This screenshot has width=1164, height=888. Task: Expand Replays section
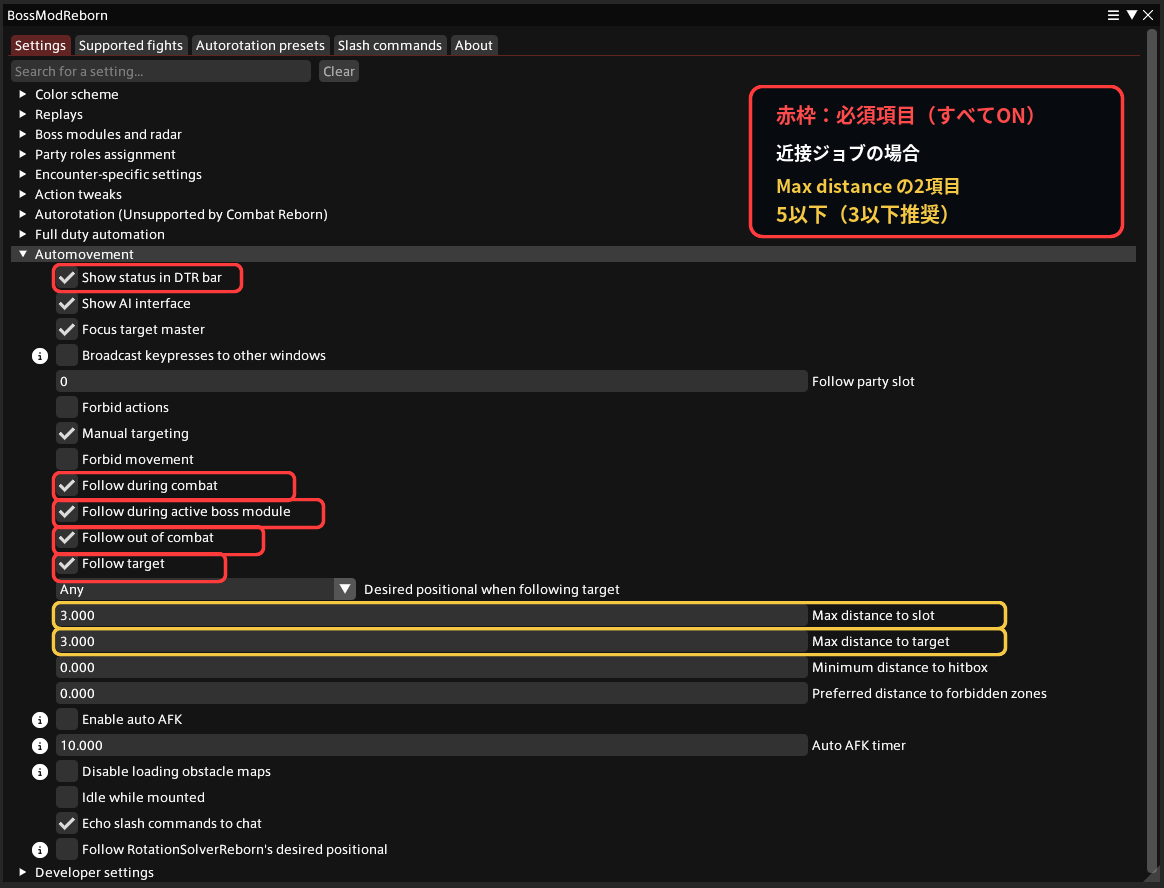point(22,114)
